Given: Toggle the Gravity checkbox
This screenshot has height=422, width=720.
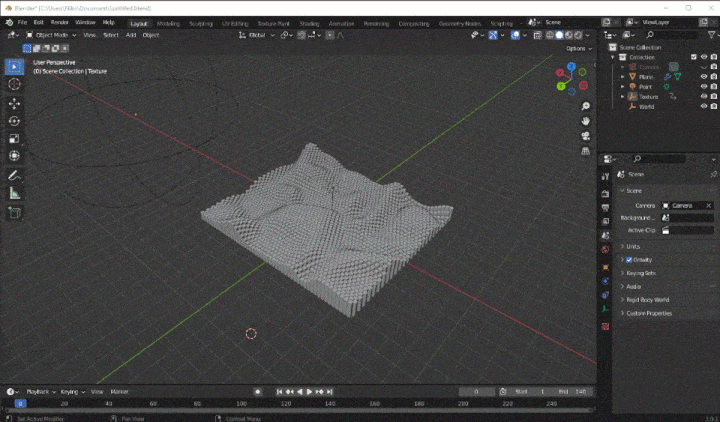Looking at the screenshot, I should [x=628, y=259].
